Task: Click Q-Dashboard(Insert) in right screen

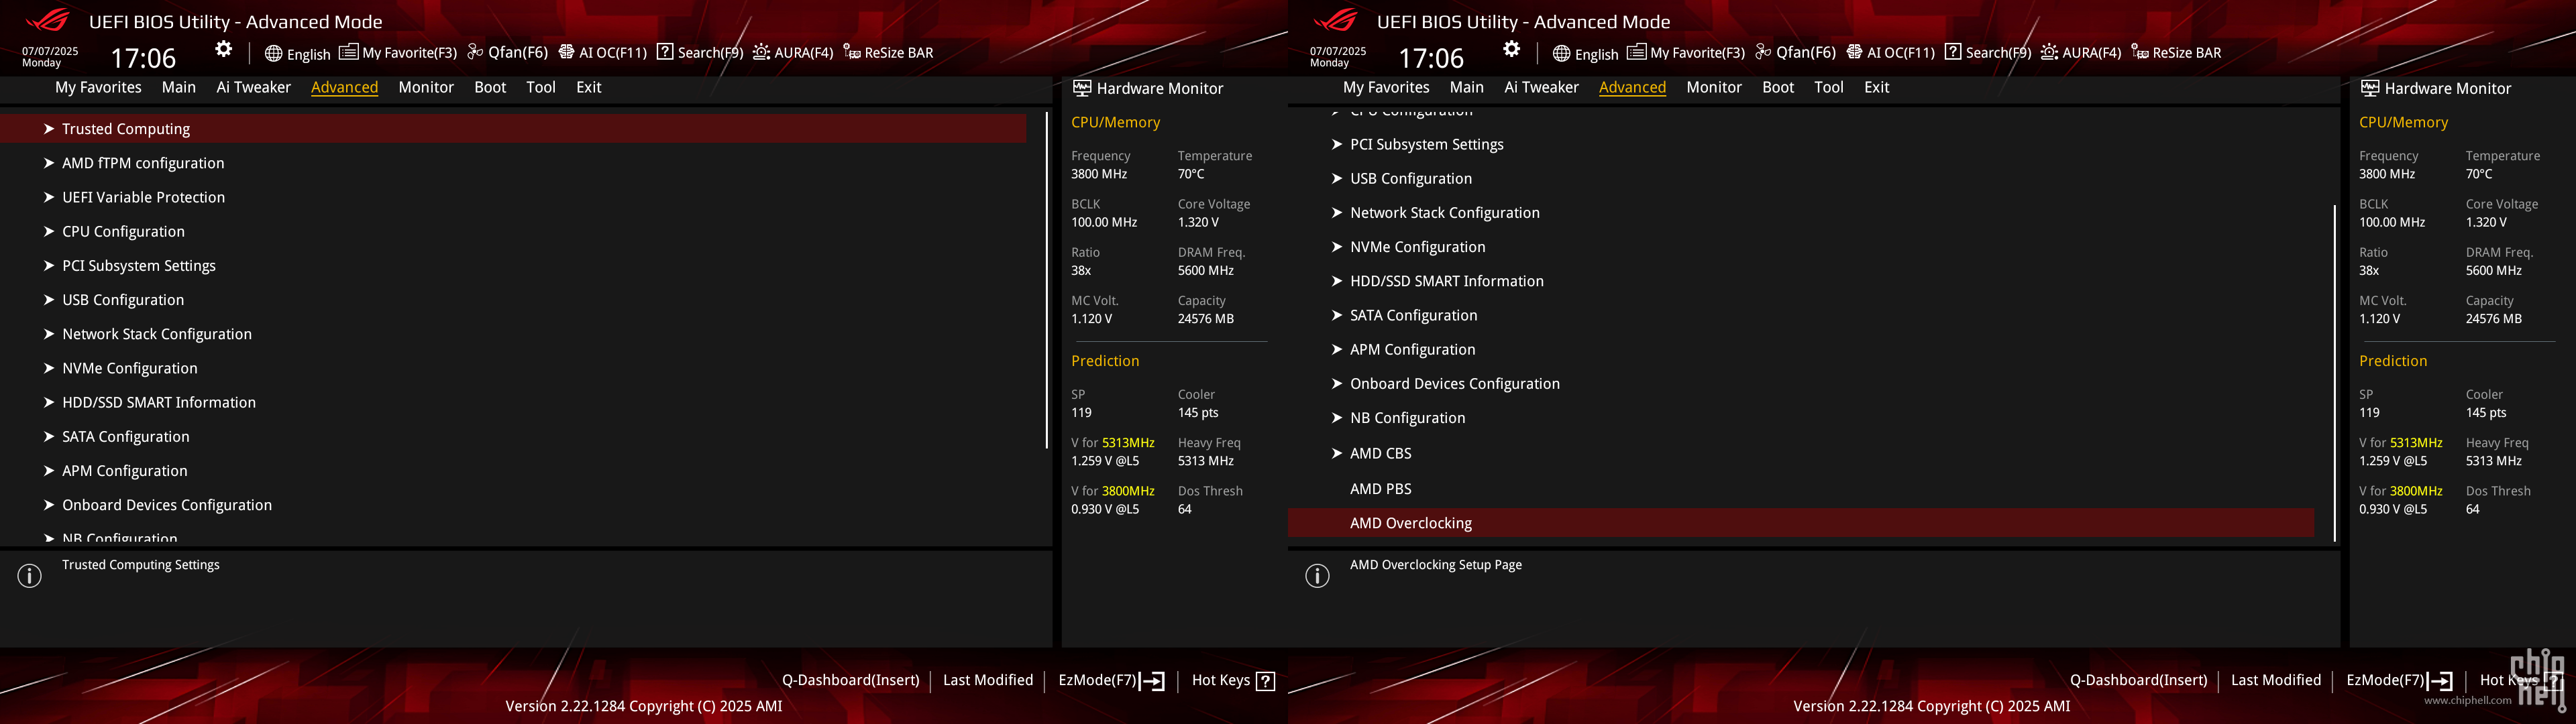Action: pos(2138,680)
